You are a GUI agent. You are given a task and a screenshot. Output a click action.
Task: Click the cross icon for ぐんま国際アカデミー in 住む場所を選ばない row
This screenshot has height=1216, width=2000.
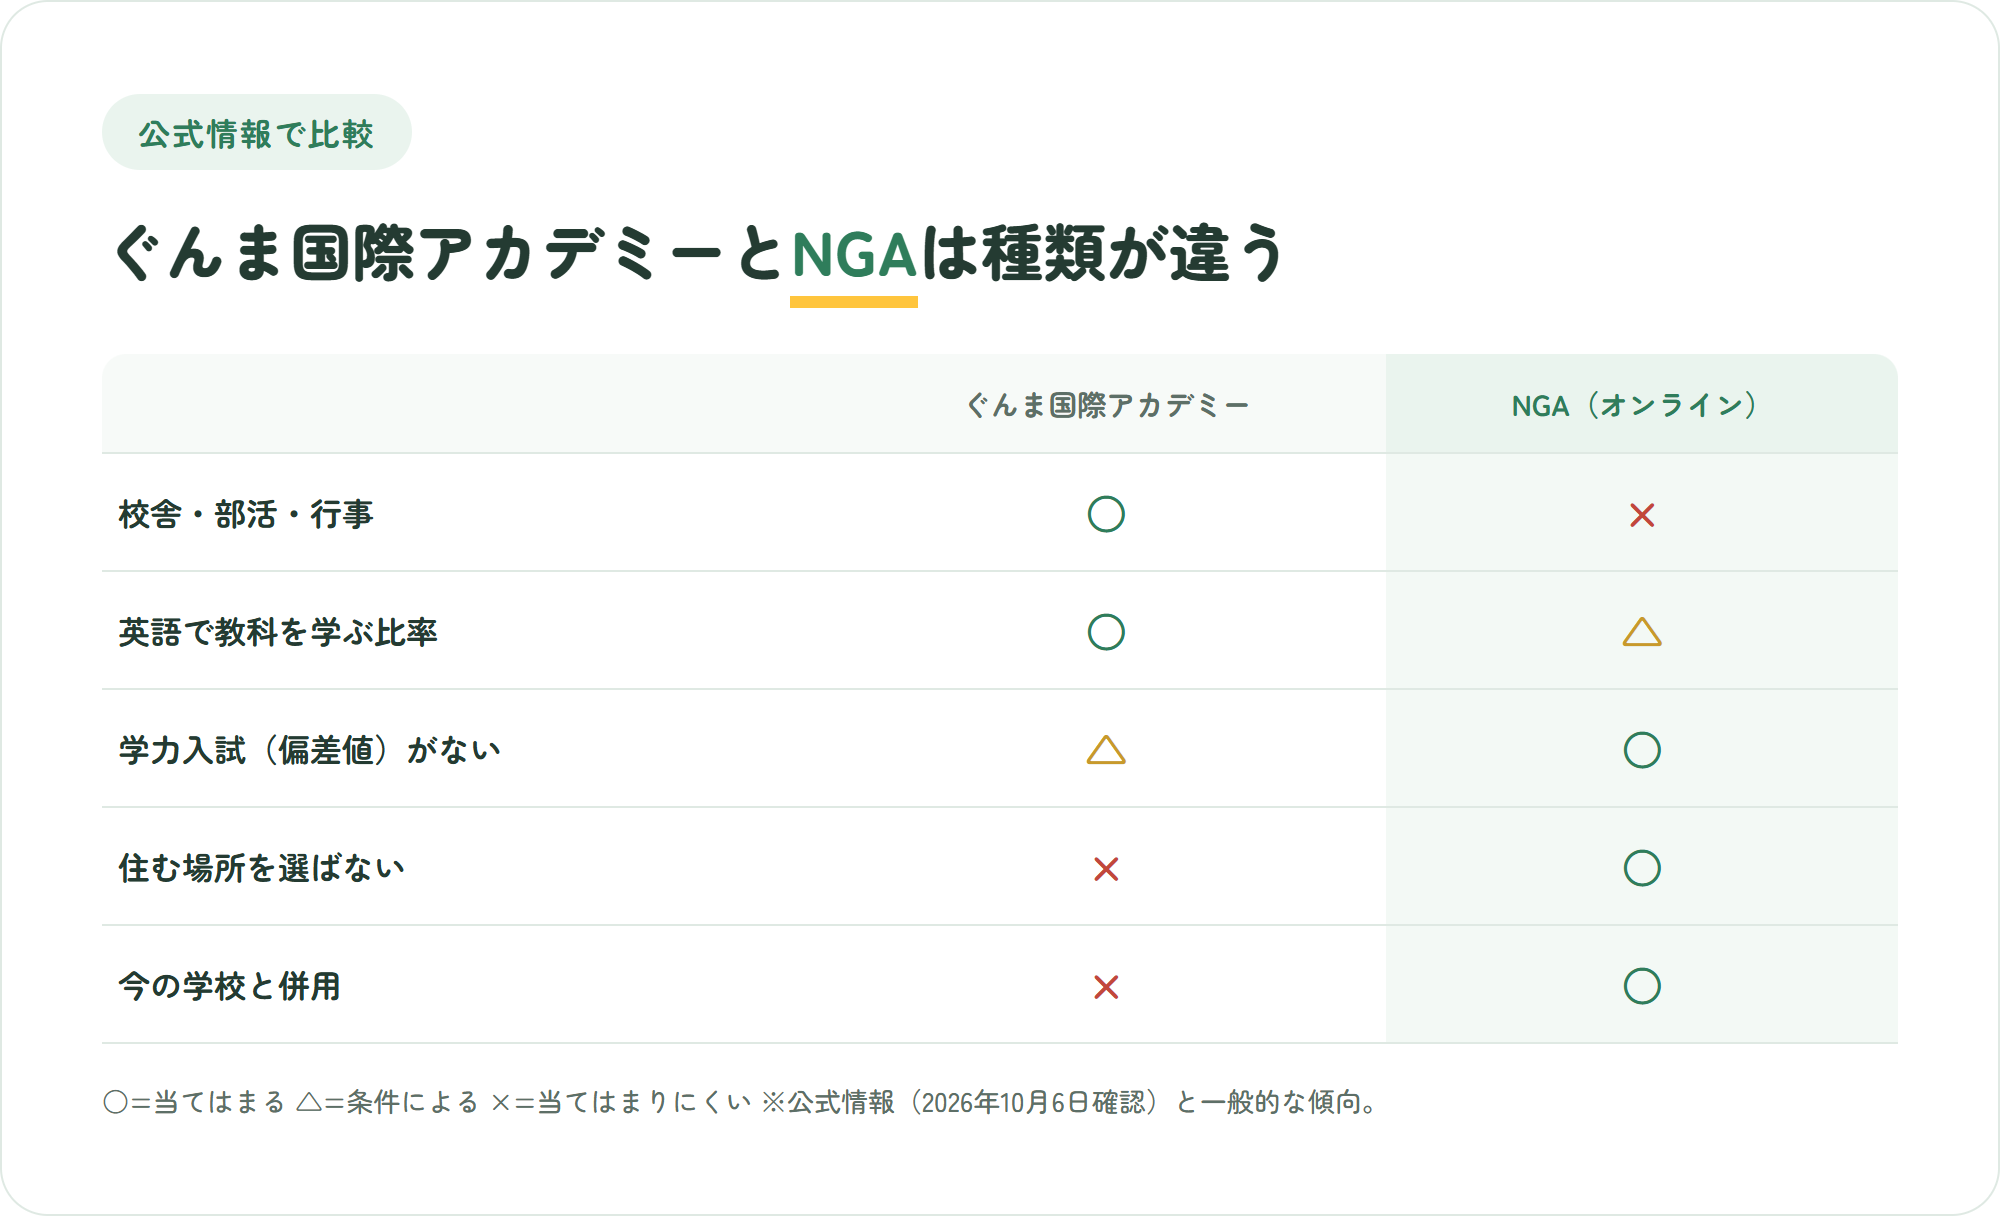click(x=1106, y=869)
